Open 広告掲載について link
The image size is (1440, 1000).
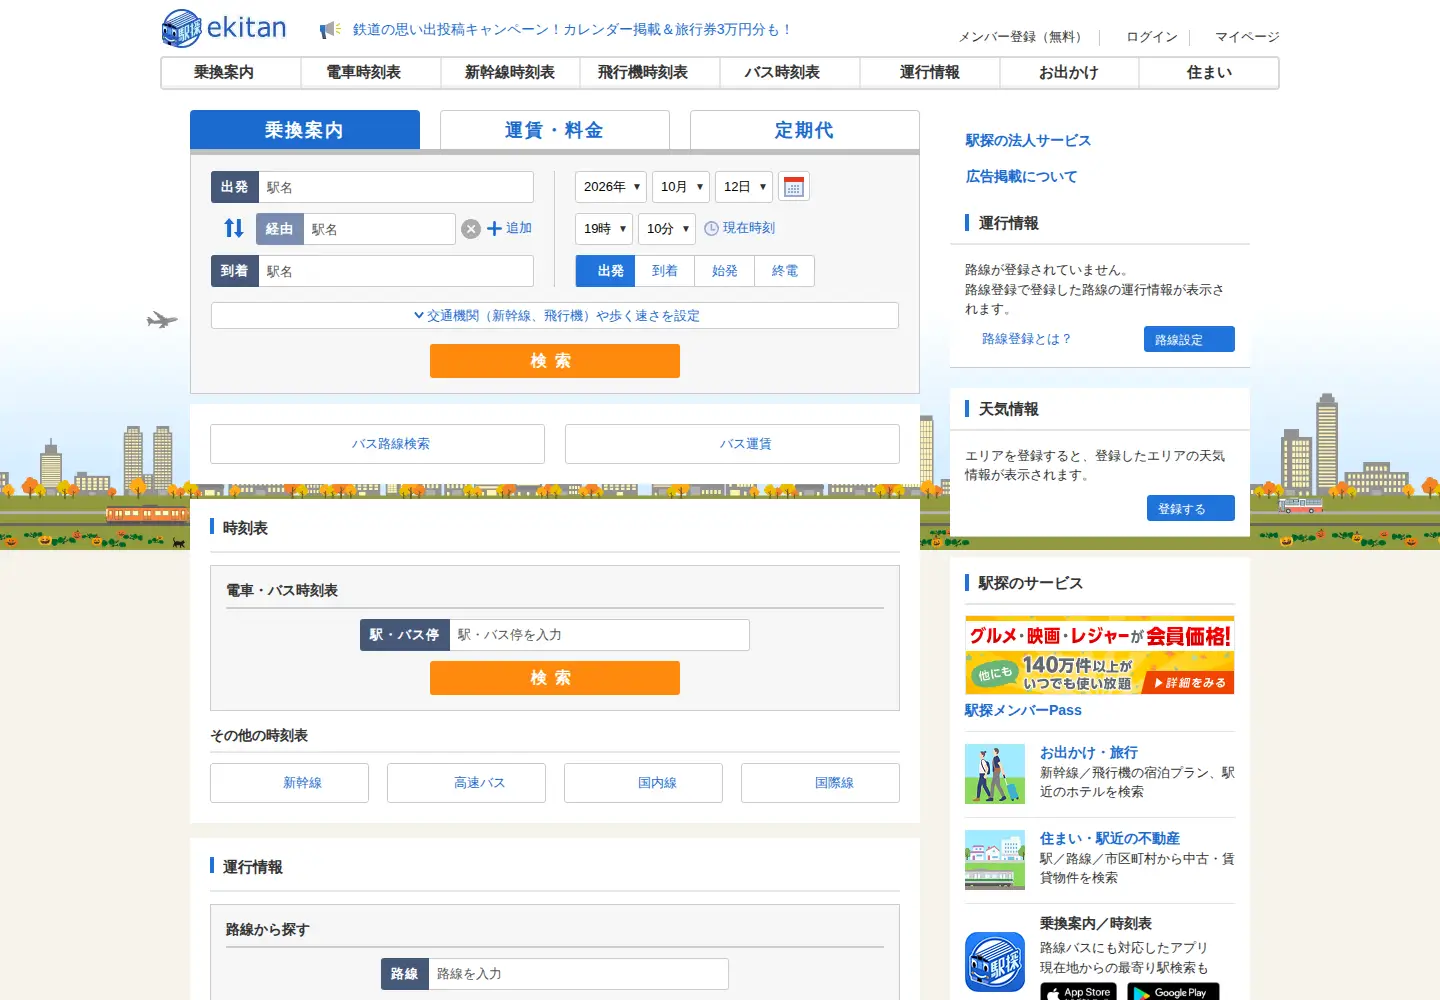point(1021,176)
